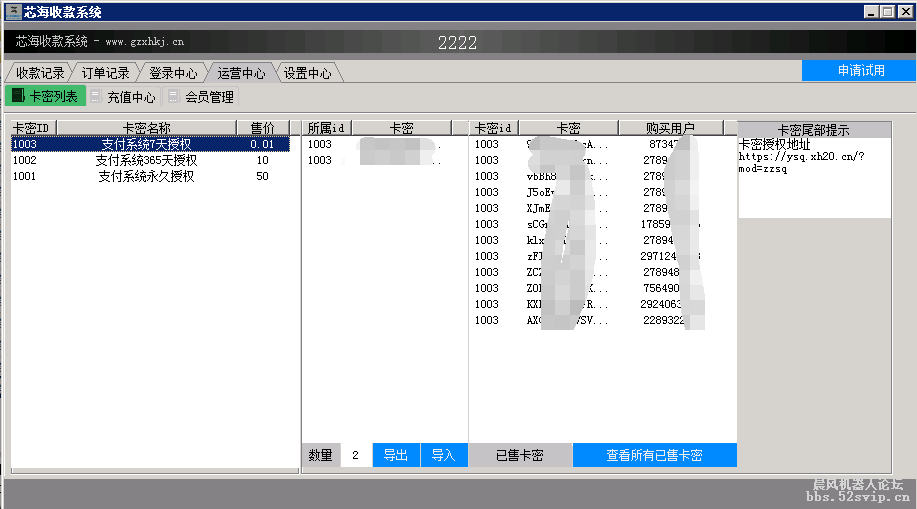This screenshot has height=509, width=917.
Task: Select the row 支付系统365天授权
Action: [x=150, y=160]
